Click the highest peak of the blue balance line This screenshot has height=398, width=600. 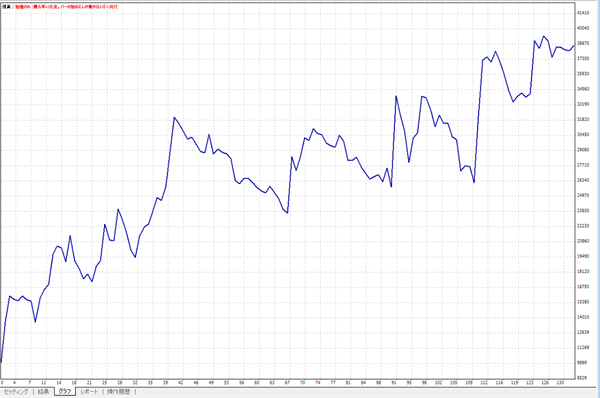click(543, 36)
